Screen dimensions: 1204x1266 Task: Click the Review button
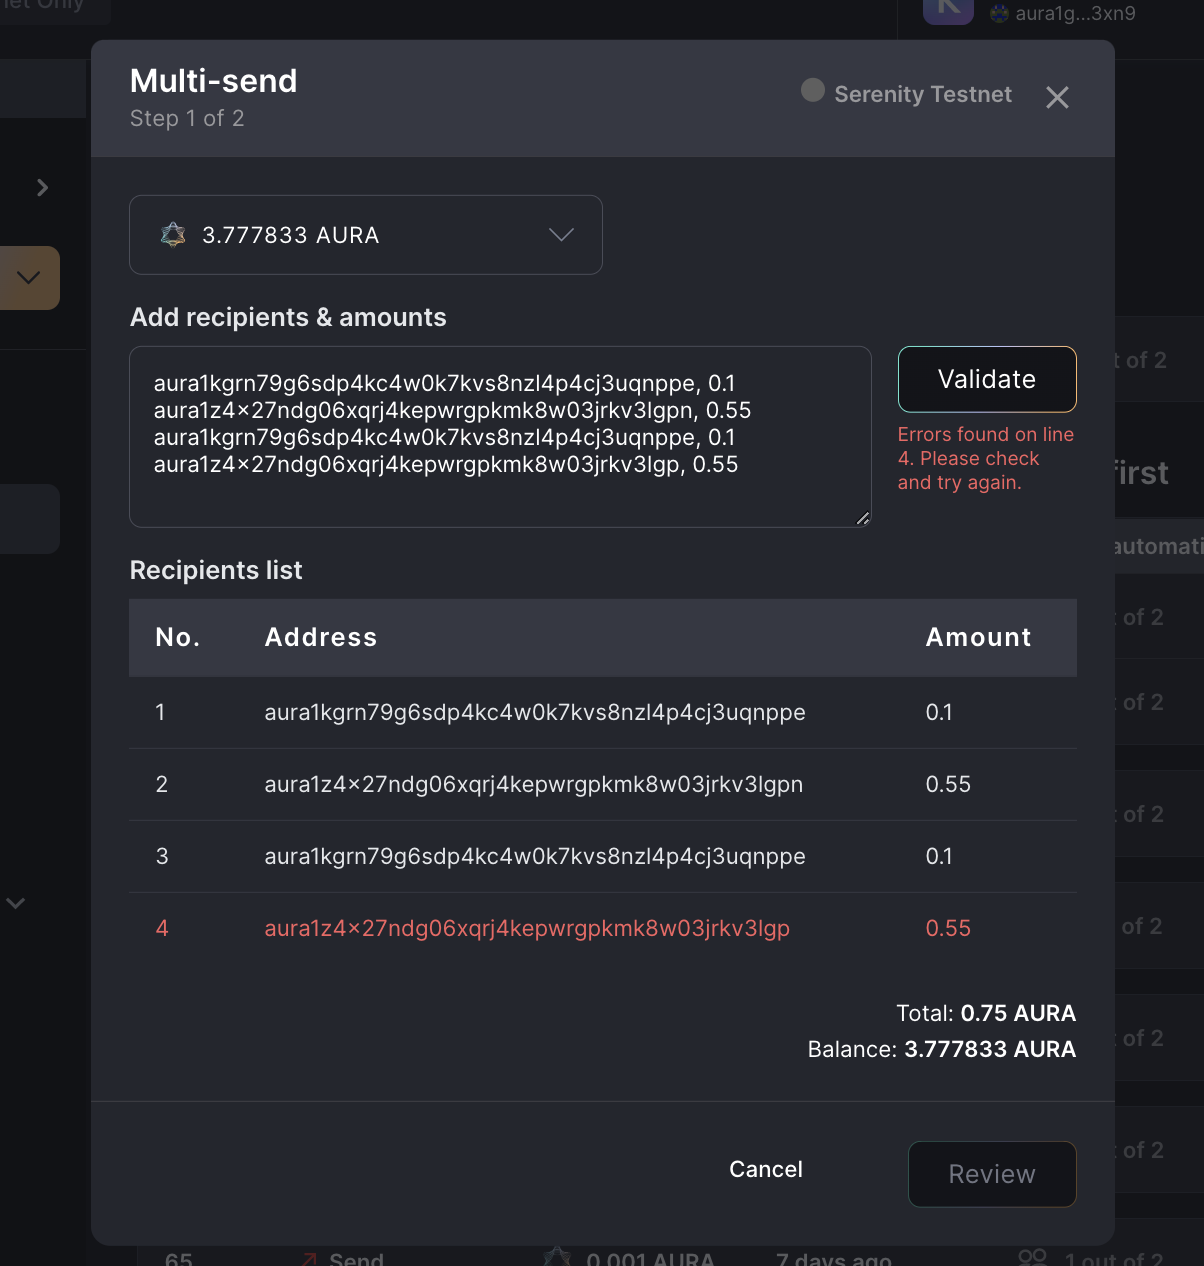[992, 1174]
